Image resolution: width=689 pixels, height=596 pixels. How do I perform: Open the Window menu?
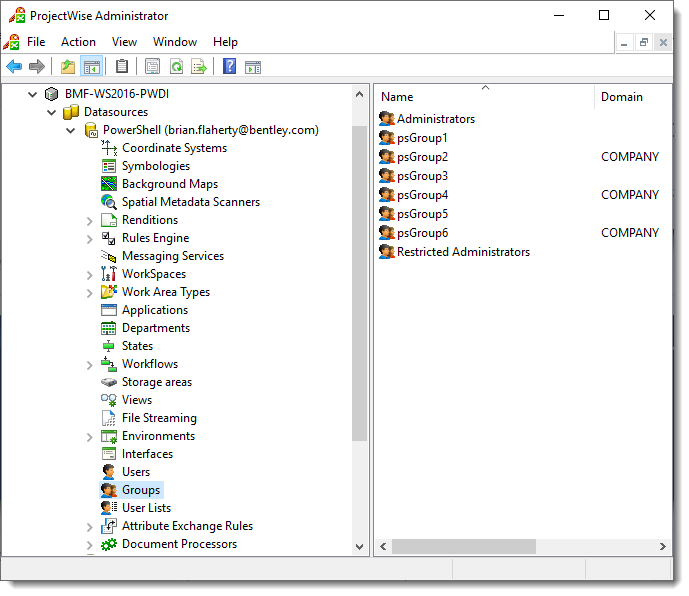(x=175, y=42)
